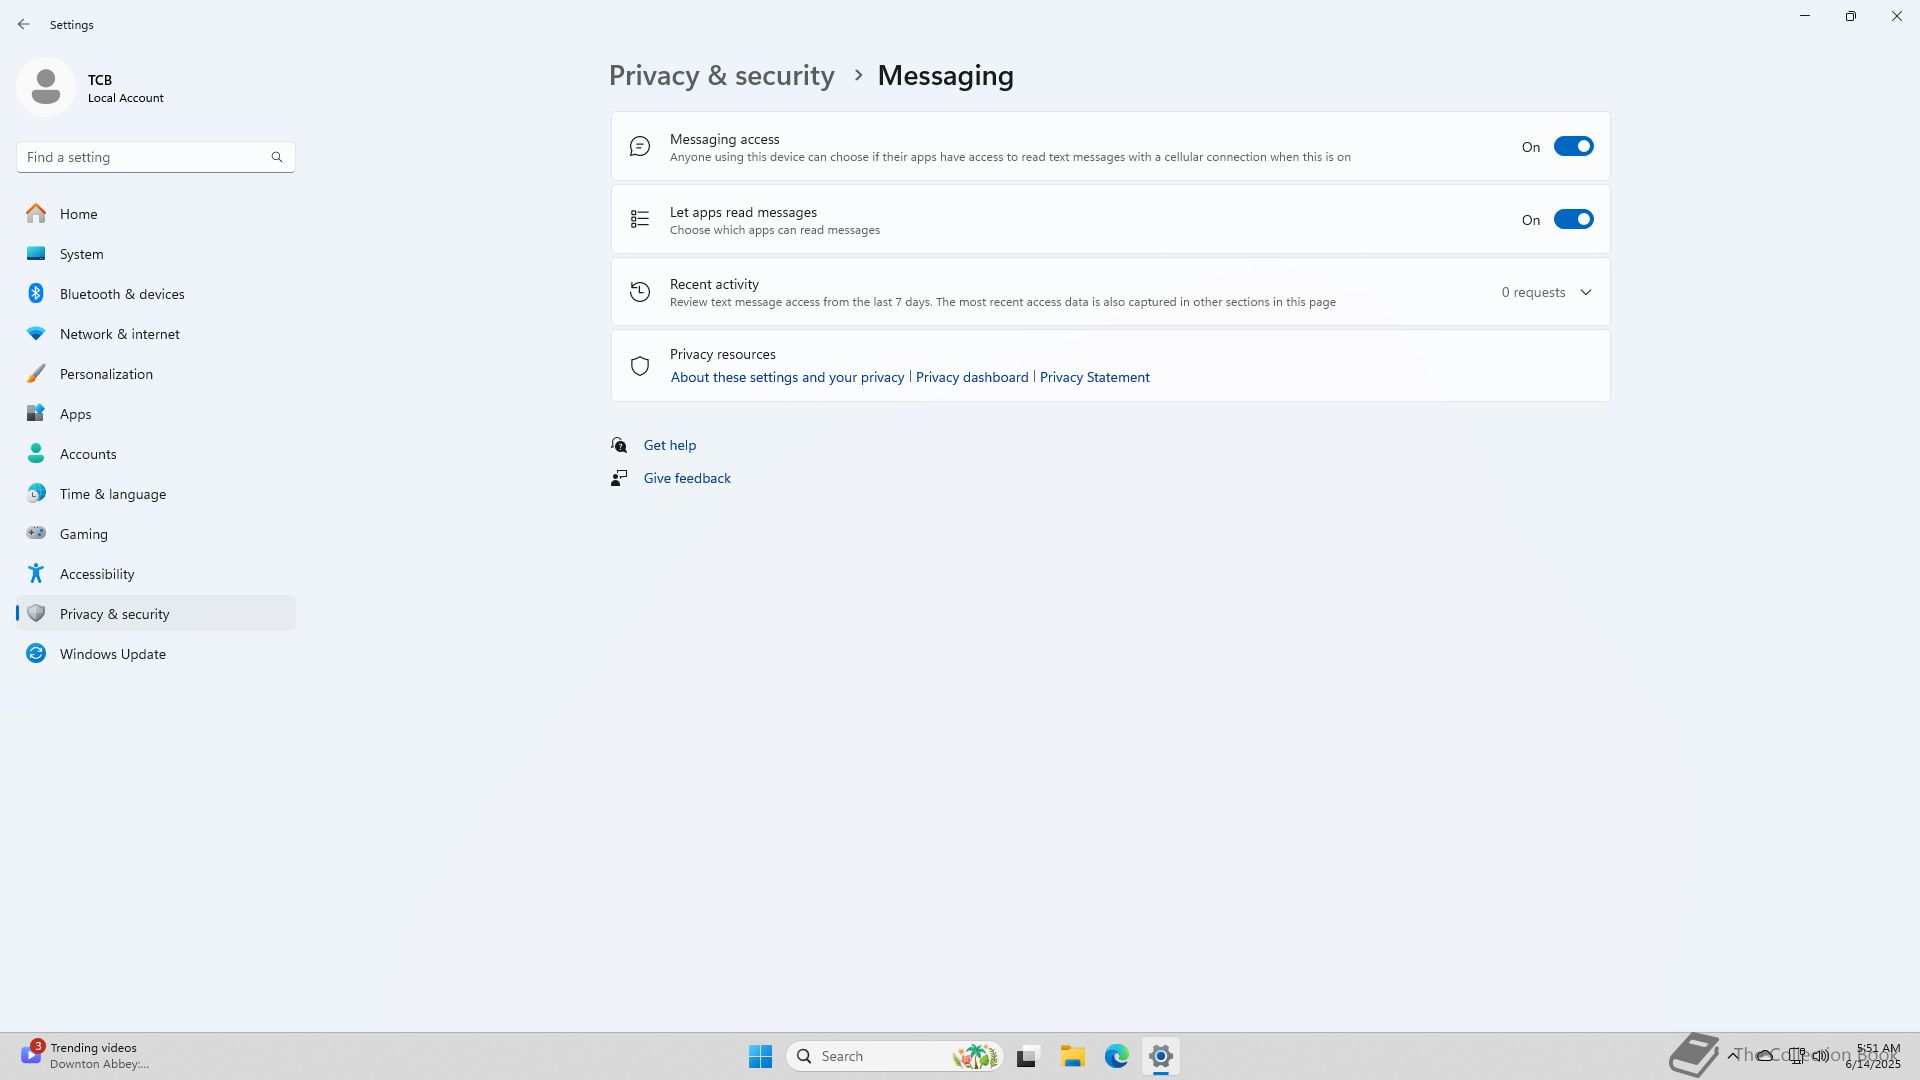Click the Windows Start button

coord(760,1056)
